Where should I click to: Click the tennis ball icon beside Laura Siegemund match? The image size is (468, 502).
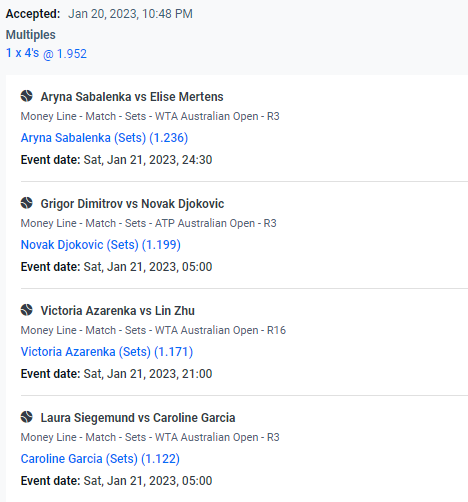(x=27, y=417)
